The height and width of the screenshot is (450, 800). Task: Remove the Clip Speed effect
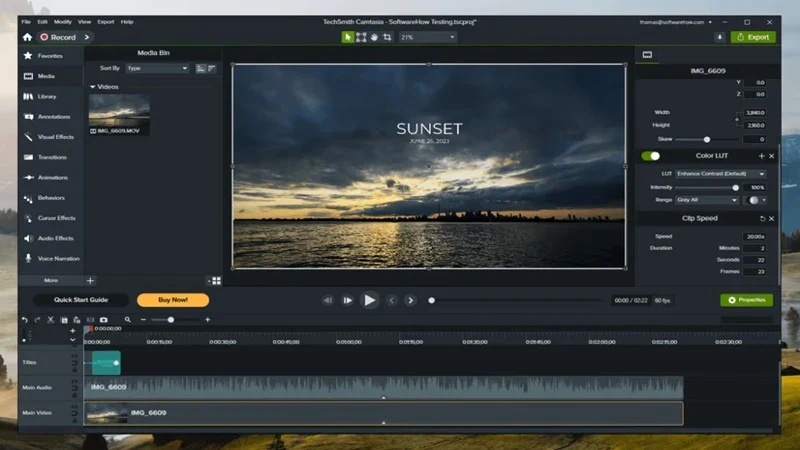point(771,218)
